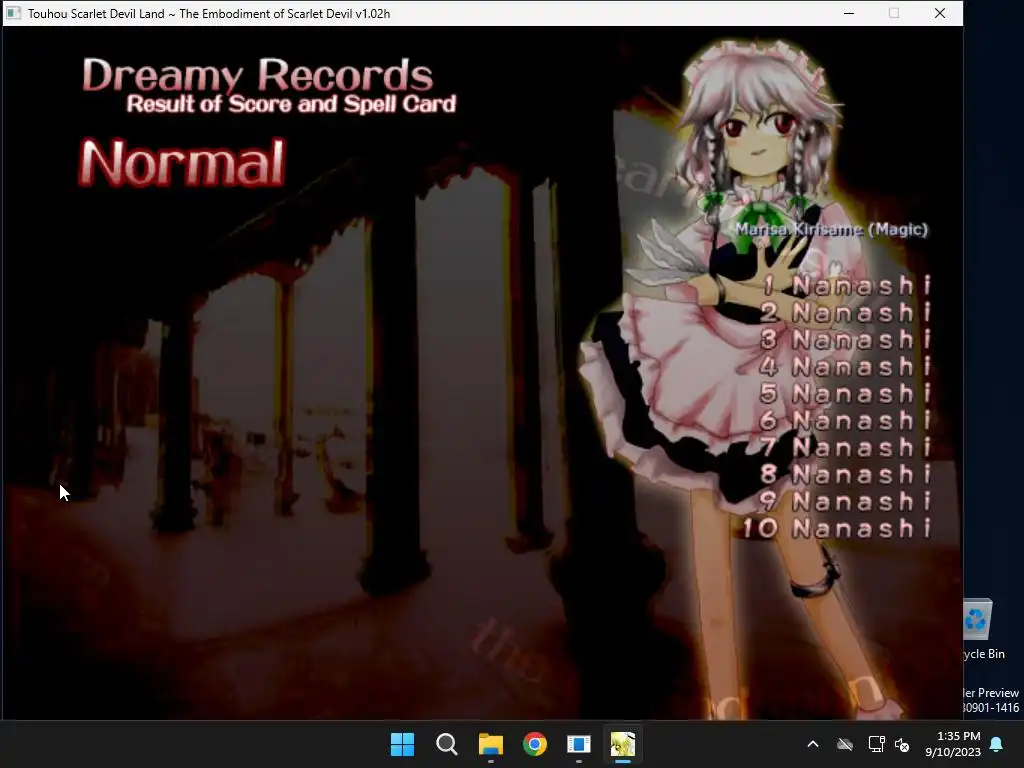This screenshot has height=768, width=1024.
Task: Open File Explorer from taskbar
Action: coord(490,744)
